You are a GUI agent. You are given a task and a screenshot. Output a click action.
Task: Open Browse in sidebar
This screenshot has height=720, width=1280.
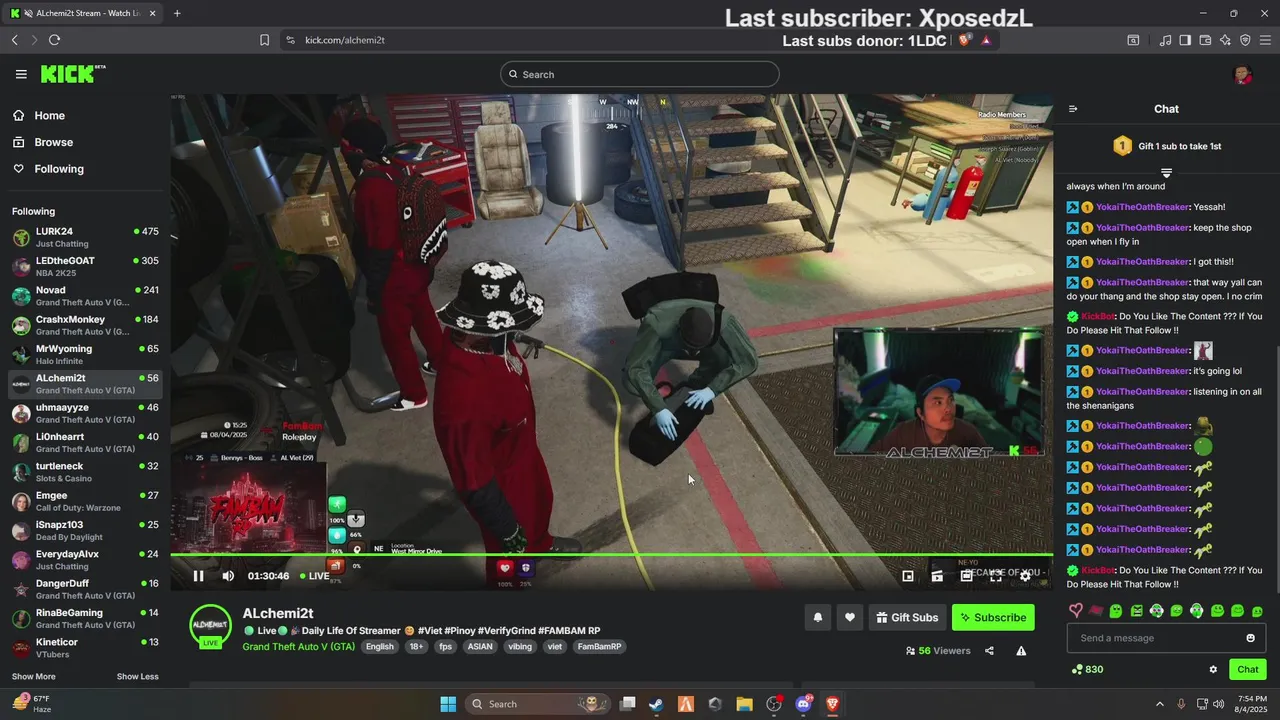coord(43,142)
